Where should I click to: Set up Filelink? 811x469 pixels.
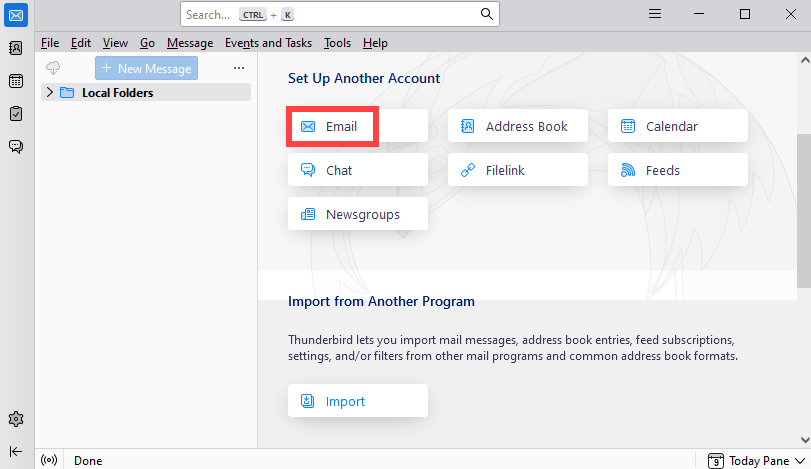click(x=518, y=170)
